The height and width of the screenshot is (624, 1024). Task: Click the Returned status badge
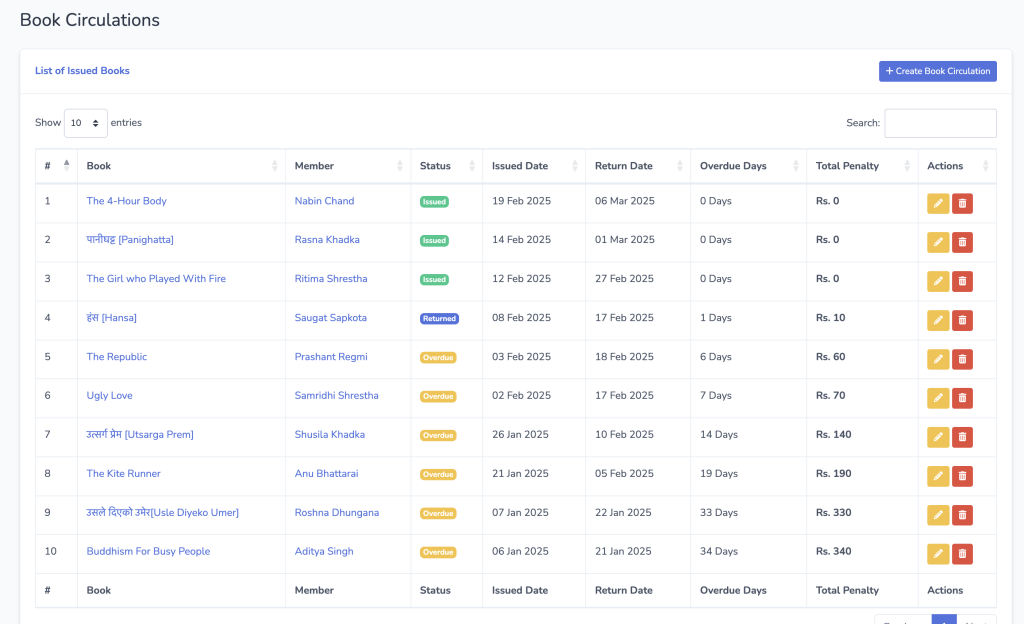[x=440, y=319]
